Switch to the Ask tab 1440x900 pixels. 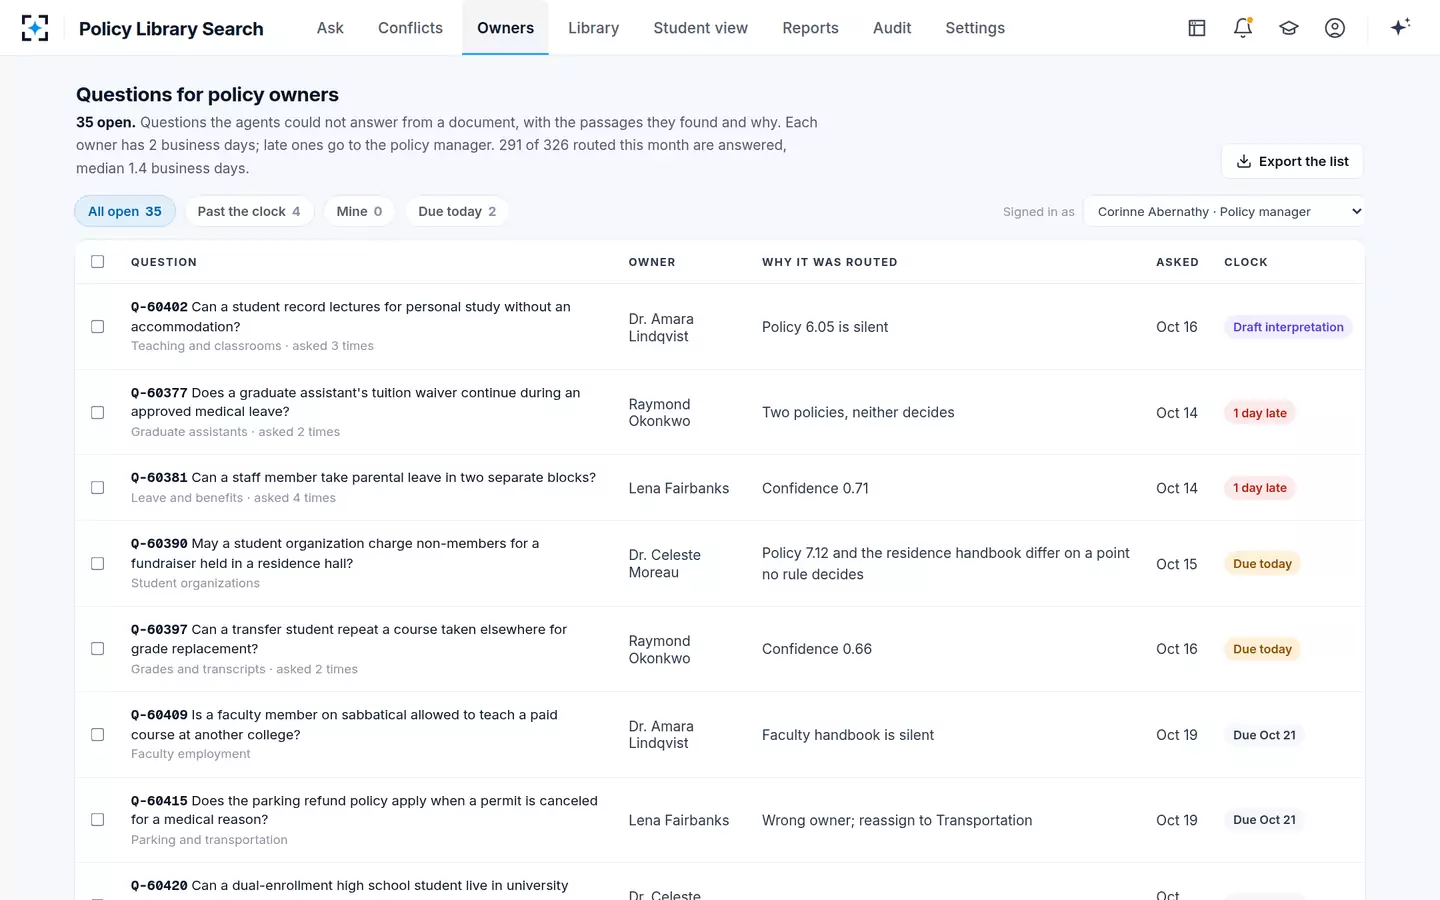pyautogui.click(x=330, y=28)
